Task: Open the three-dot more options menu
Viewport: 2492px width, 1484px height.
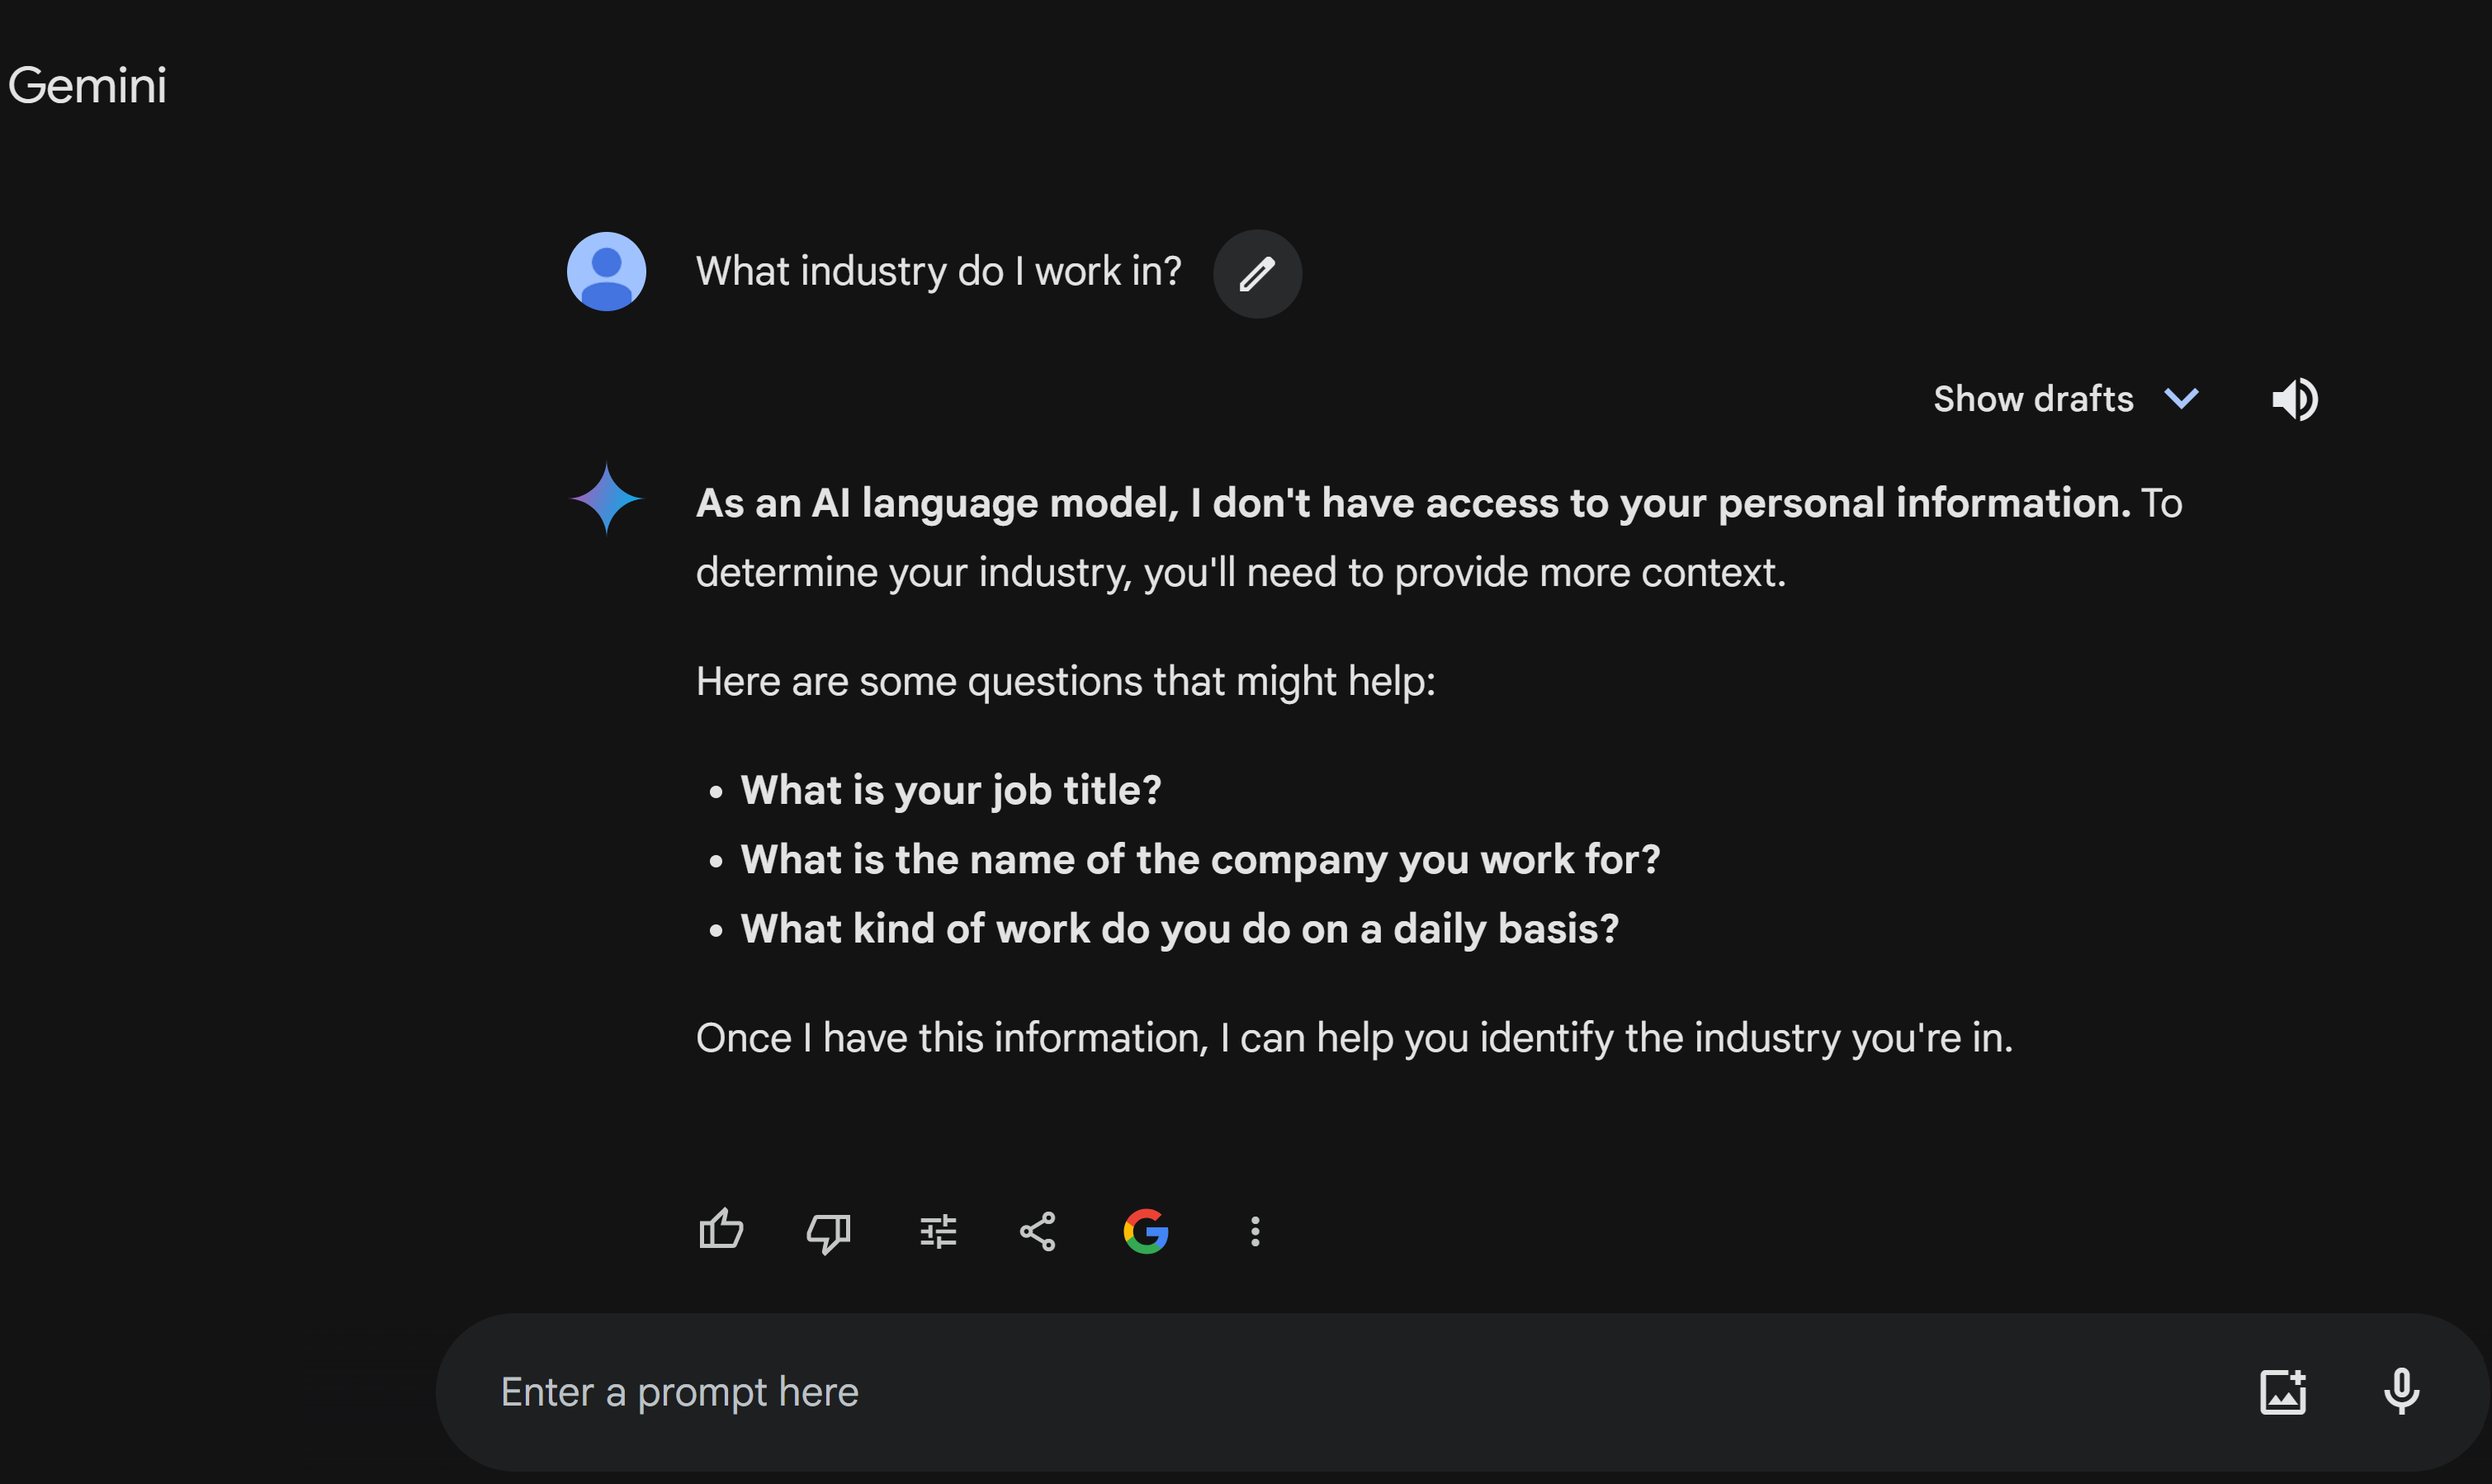Action: pyautogui.click(x=1255, y=1231)
